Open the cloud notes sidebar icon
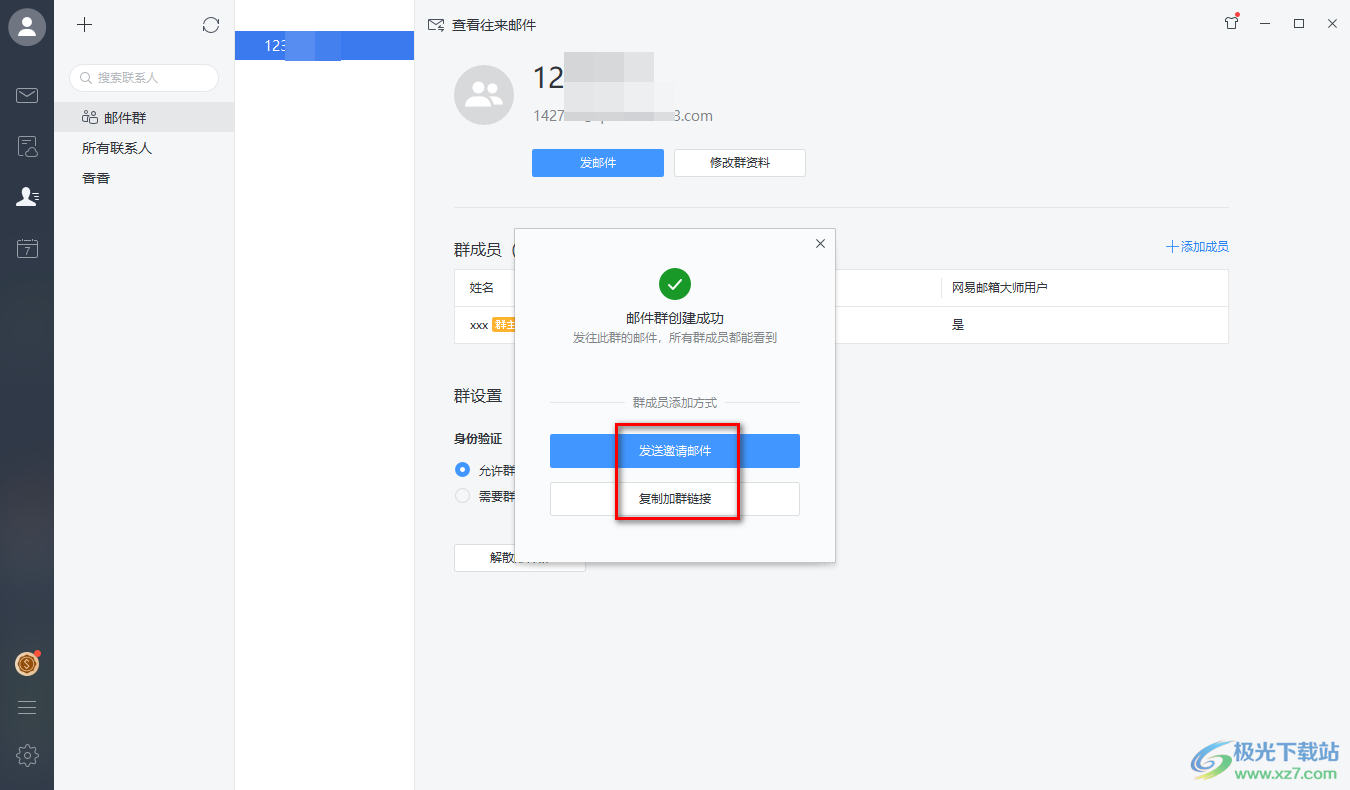 pos(27,147)
